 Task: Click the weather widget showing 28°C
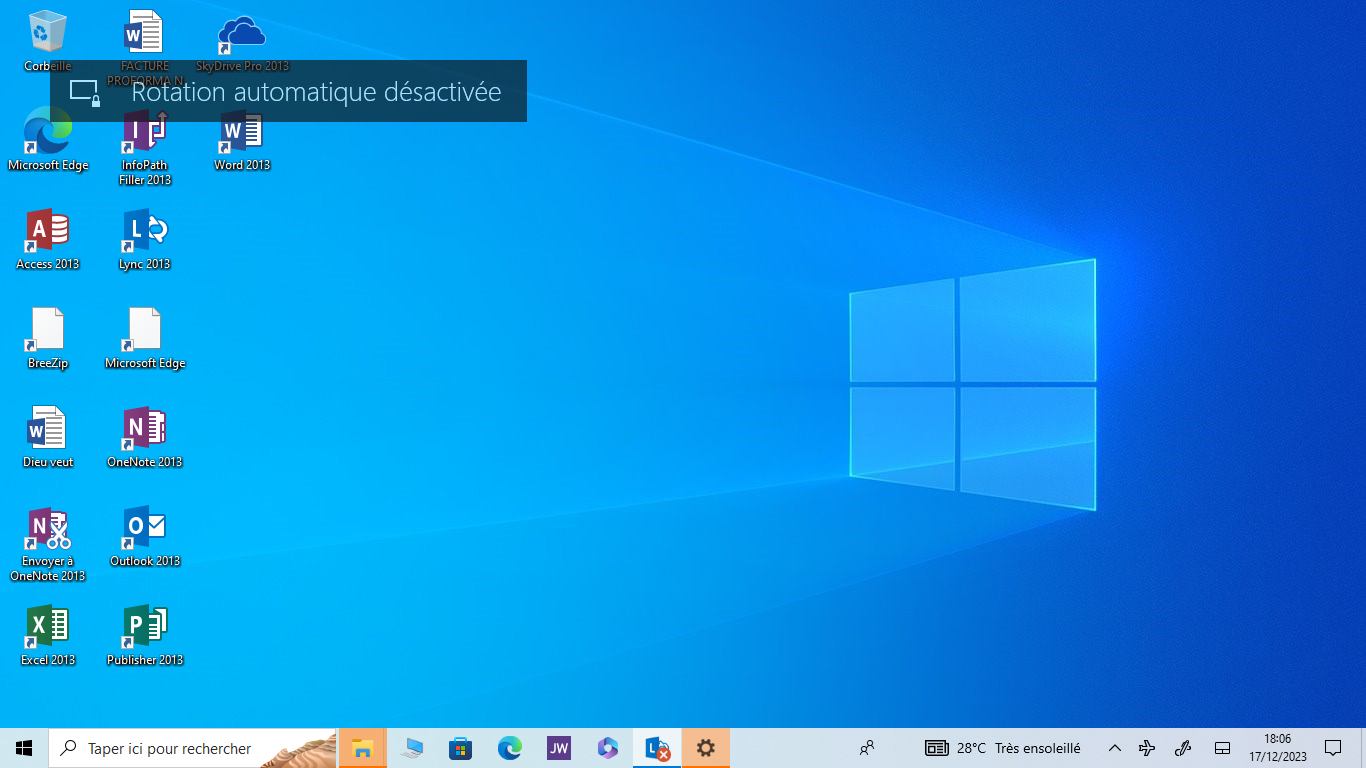coord(1003,748)
